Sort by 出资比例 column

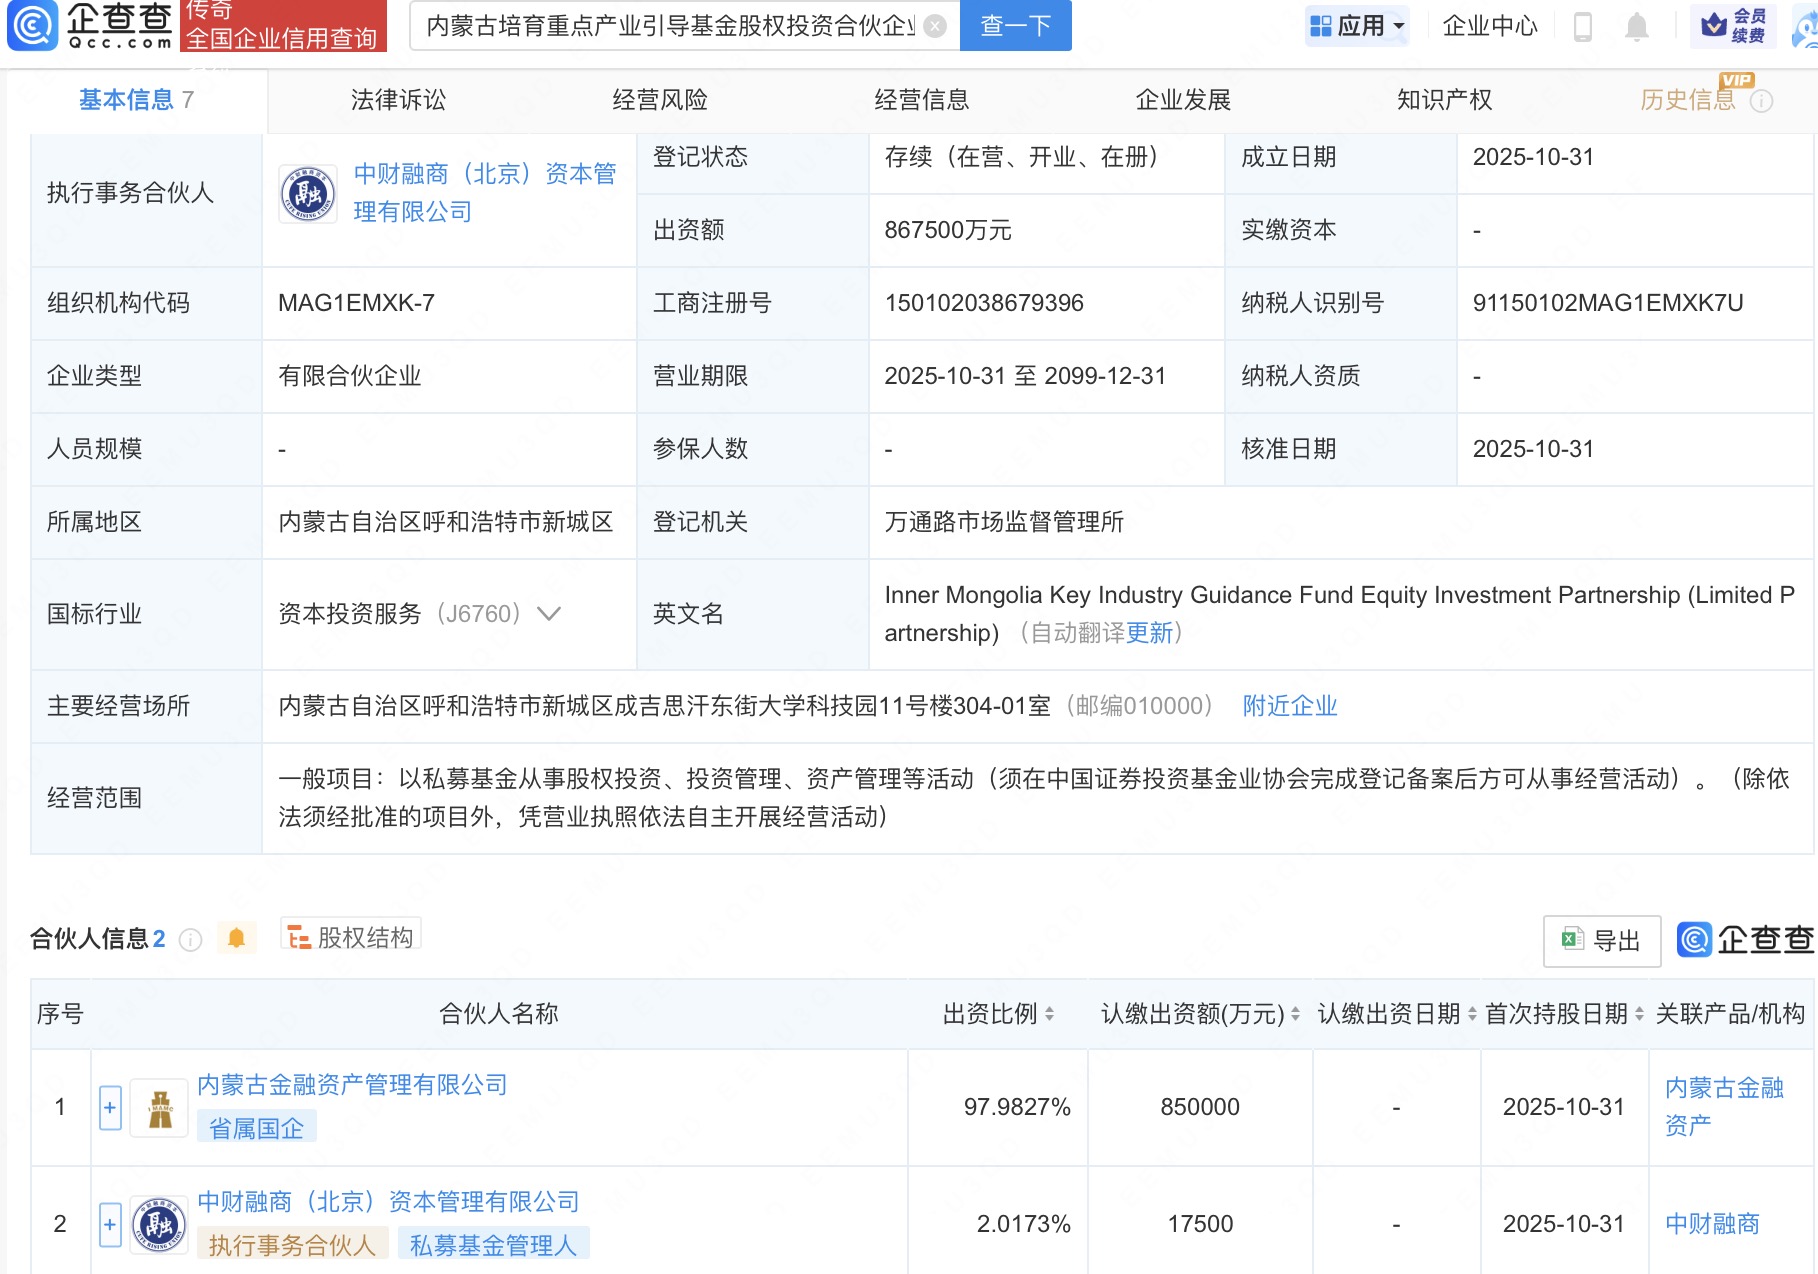[1049, 1014]
